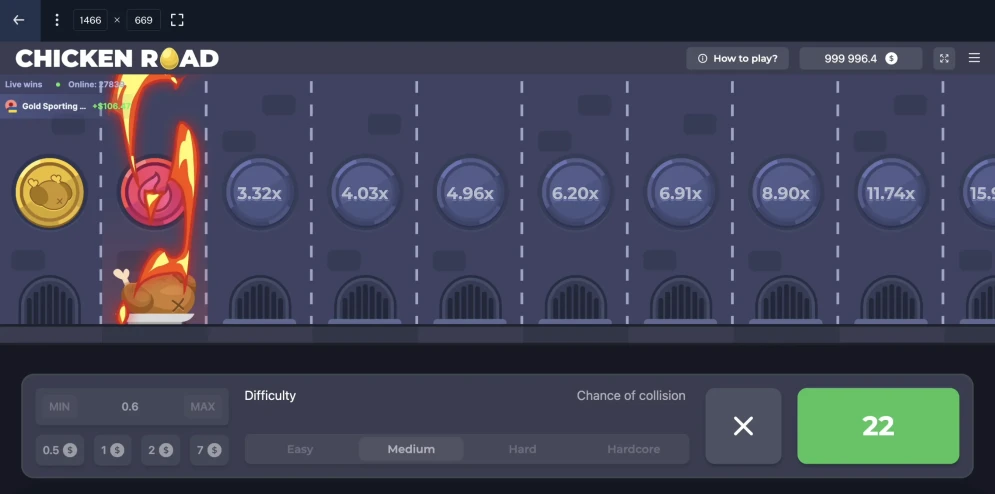Open the How to play? help
Viewport: 995px width, 494px height.
[737, 58]
